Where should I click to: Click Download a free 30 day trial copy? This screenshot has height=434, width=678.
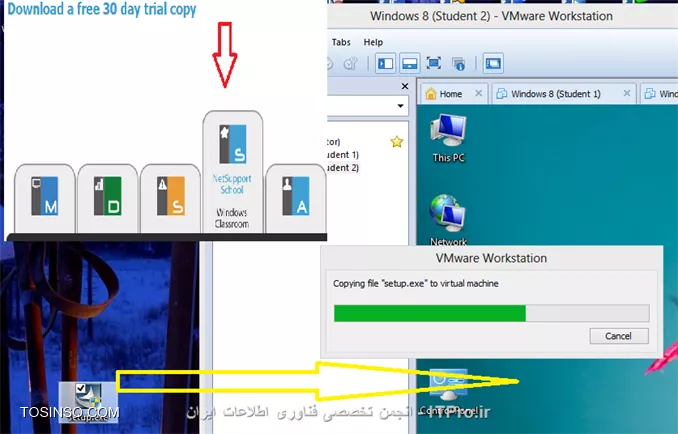coord(102,9)
